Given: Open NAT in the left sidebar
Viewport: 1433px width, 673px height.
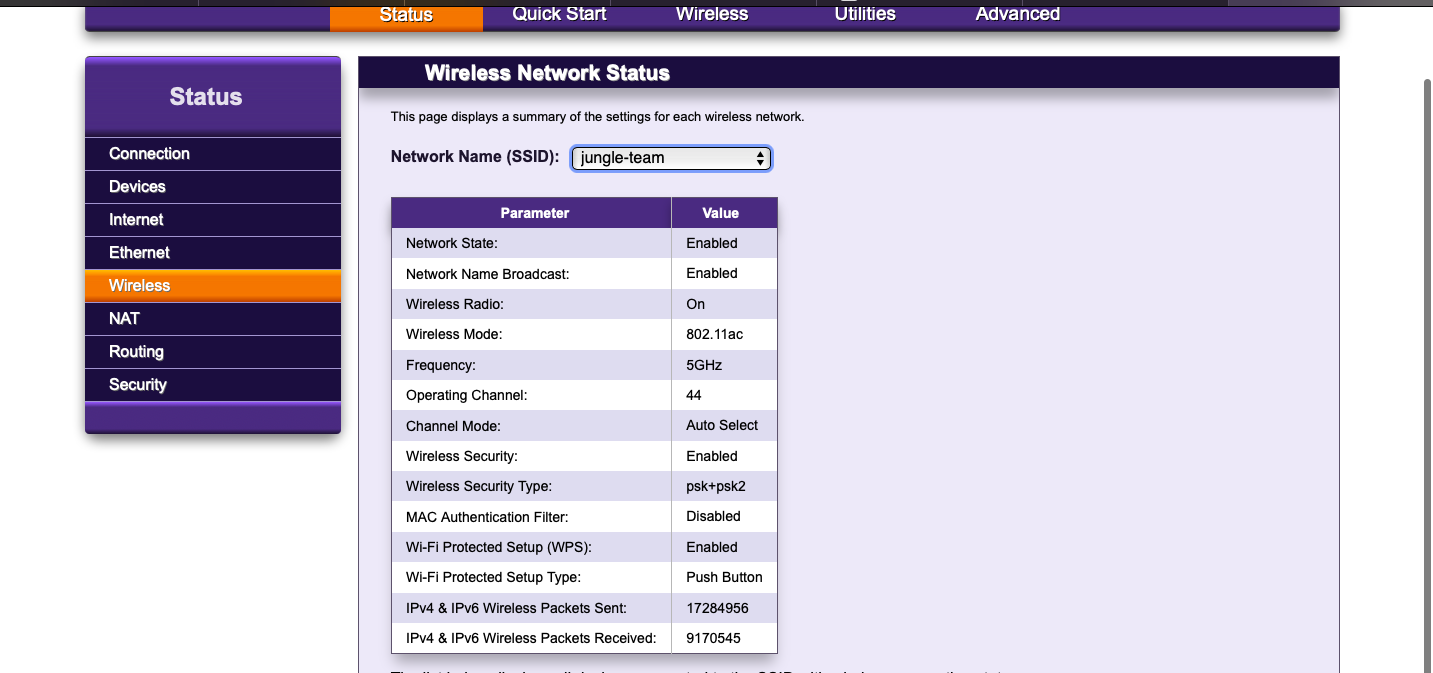Looking at the screenshot, I should [124, 319].
